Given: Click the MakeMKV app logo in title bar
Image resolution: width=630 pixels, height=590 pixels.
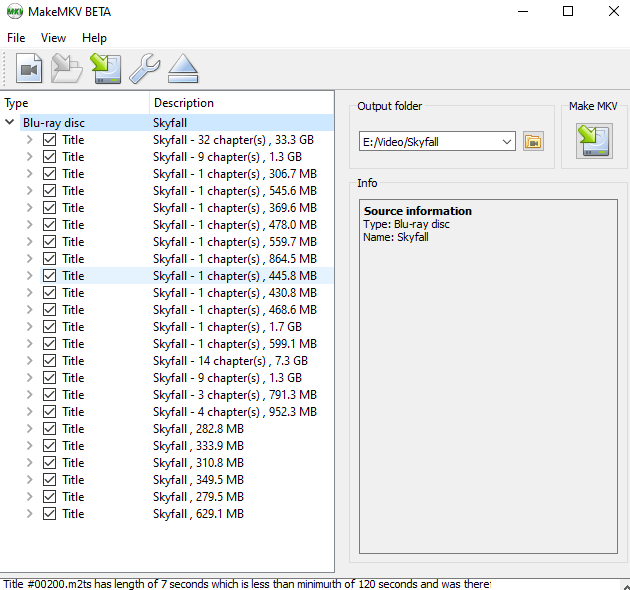Looking at the screenshot, I should pos(15,12).
